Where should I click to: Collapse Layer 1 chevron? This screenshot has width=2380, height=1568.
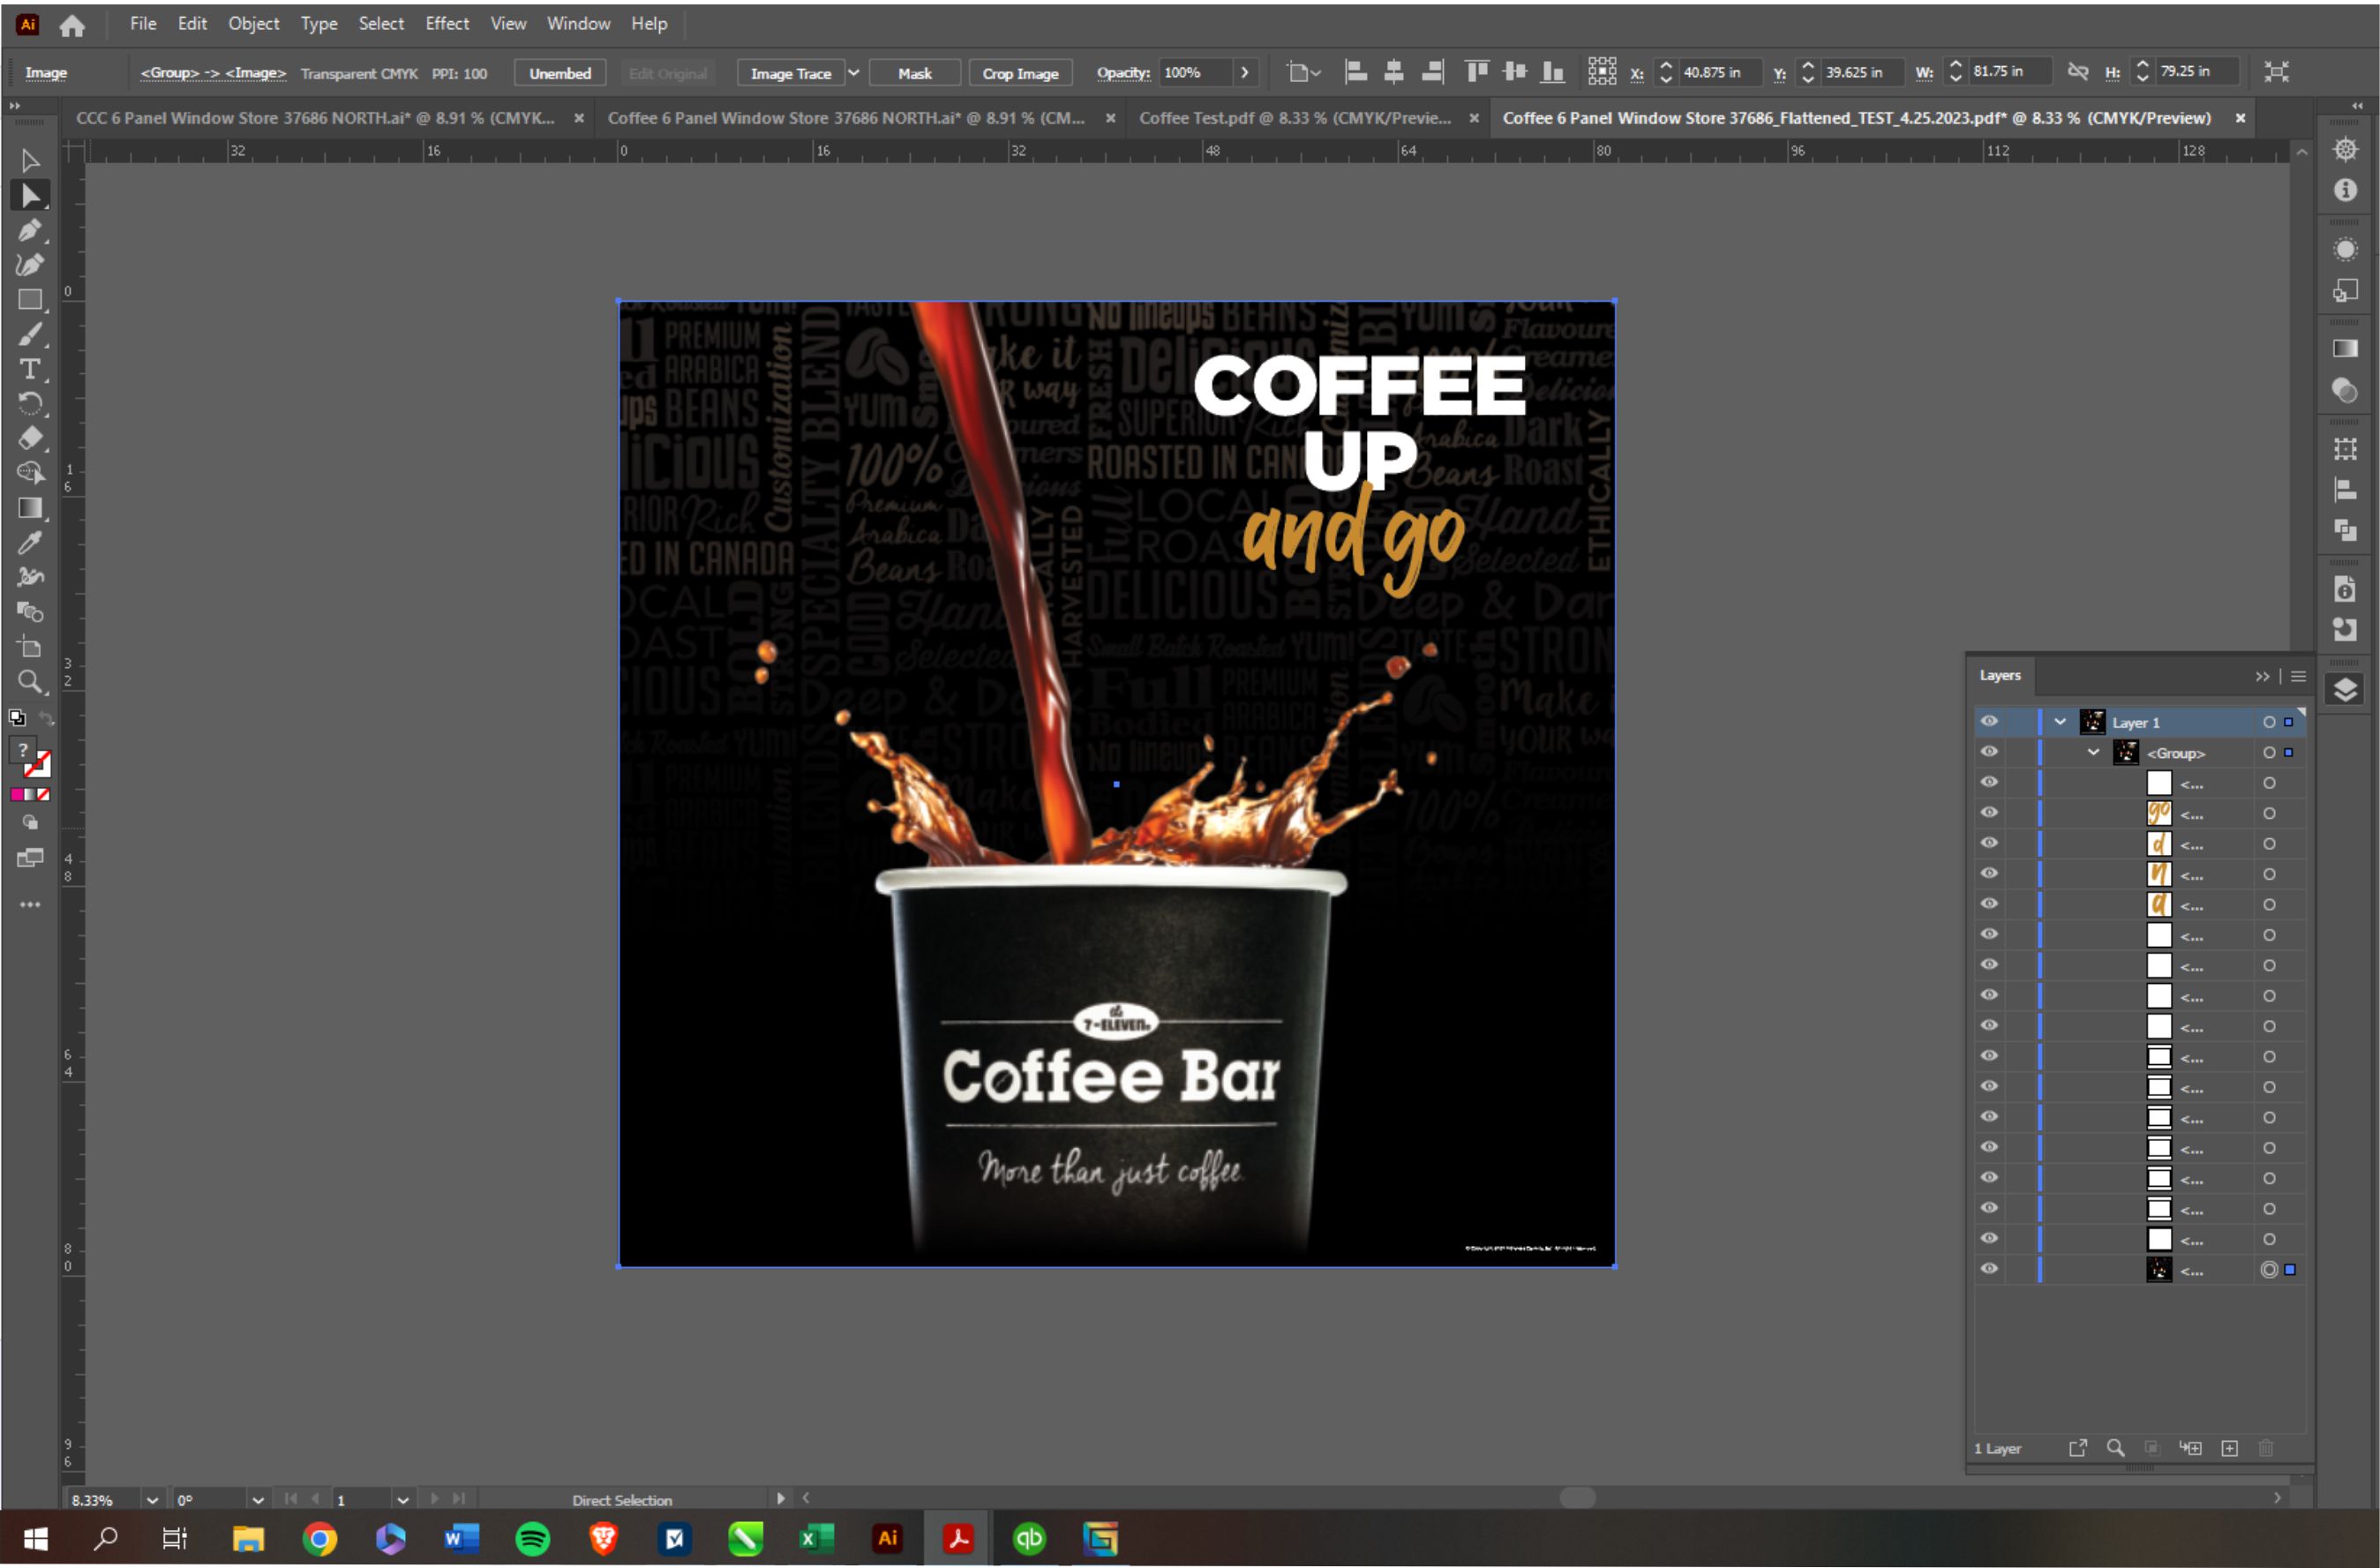(x=2060, y=722)
